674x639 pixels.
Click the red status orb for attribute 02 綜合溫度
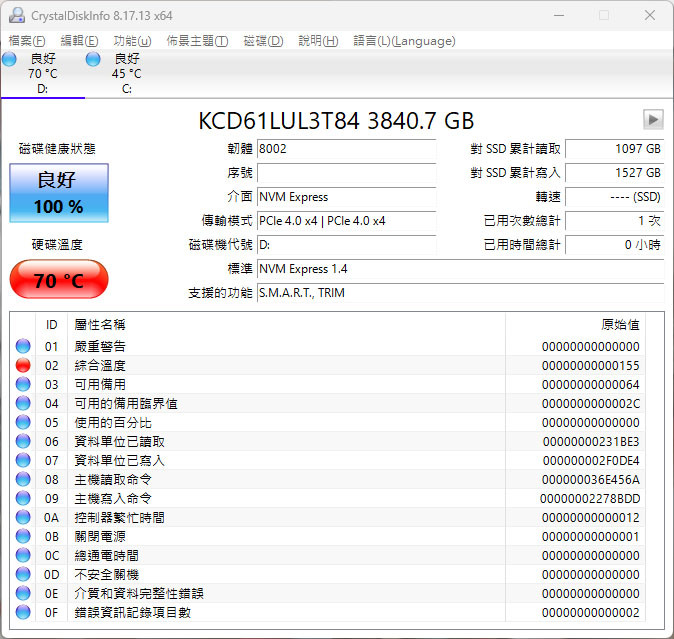[x=23, y=365]
